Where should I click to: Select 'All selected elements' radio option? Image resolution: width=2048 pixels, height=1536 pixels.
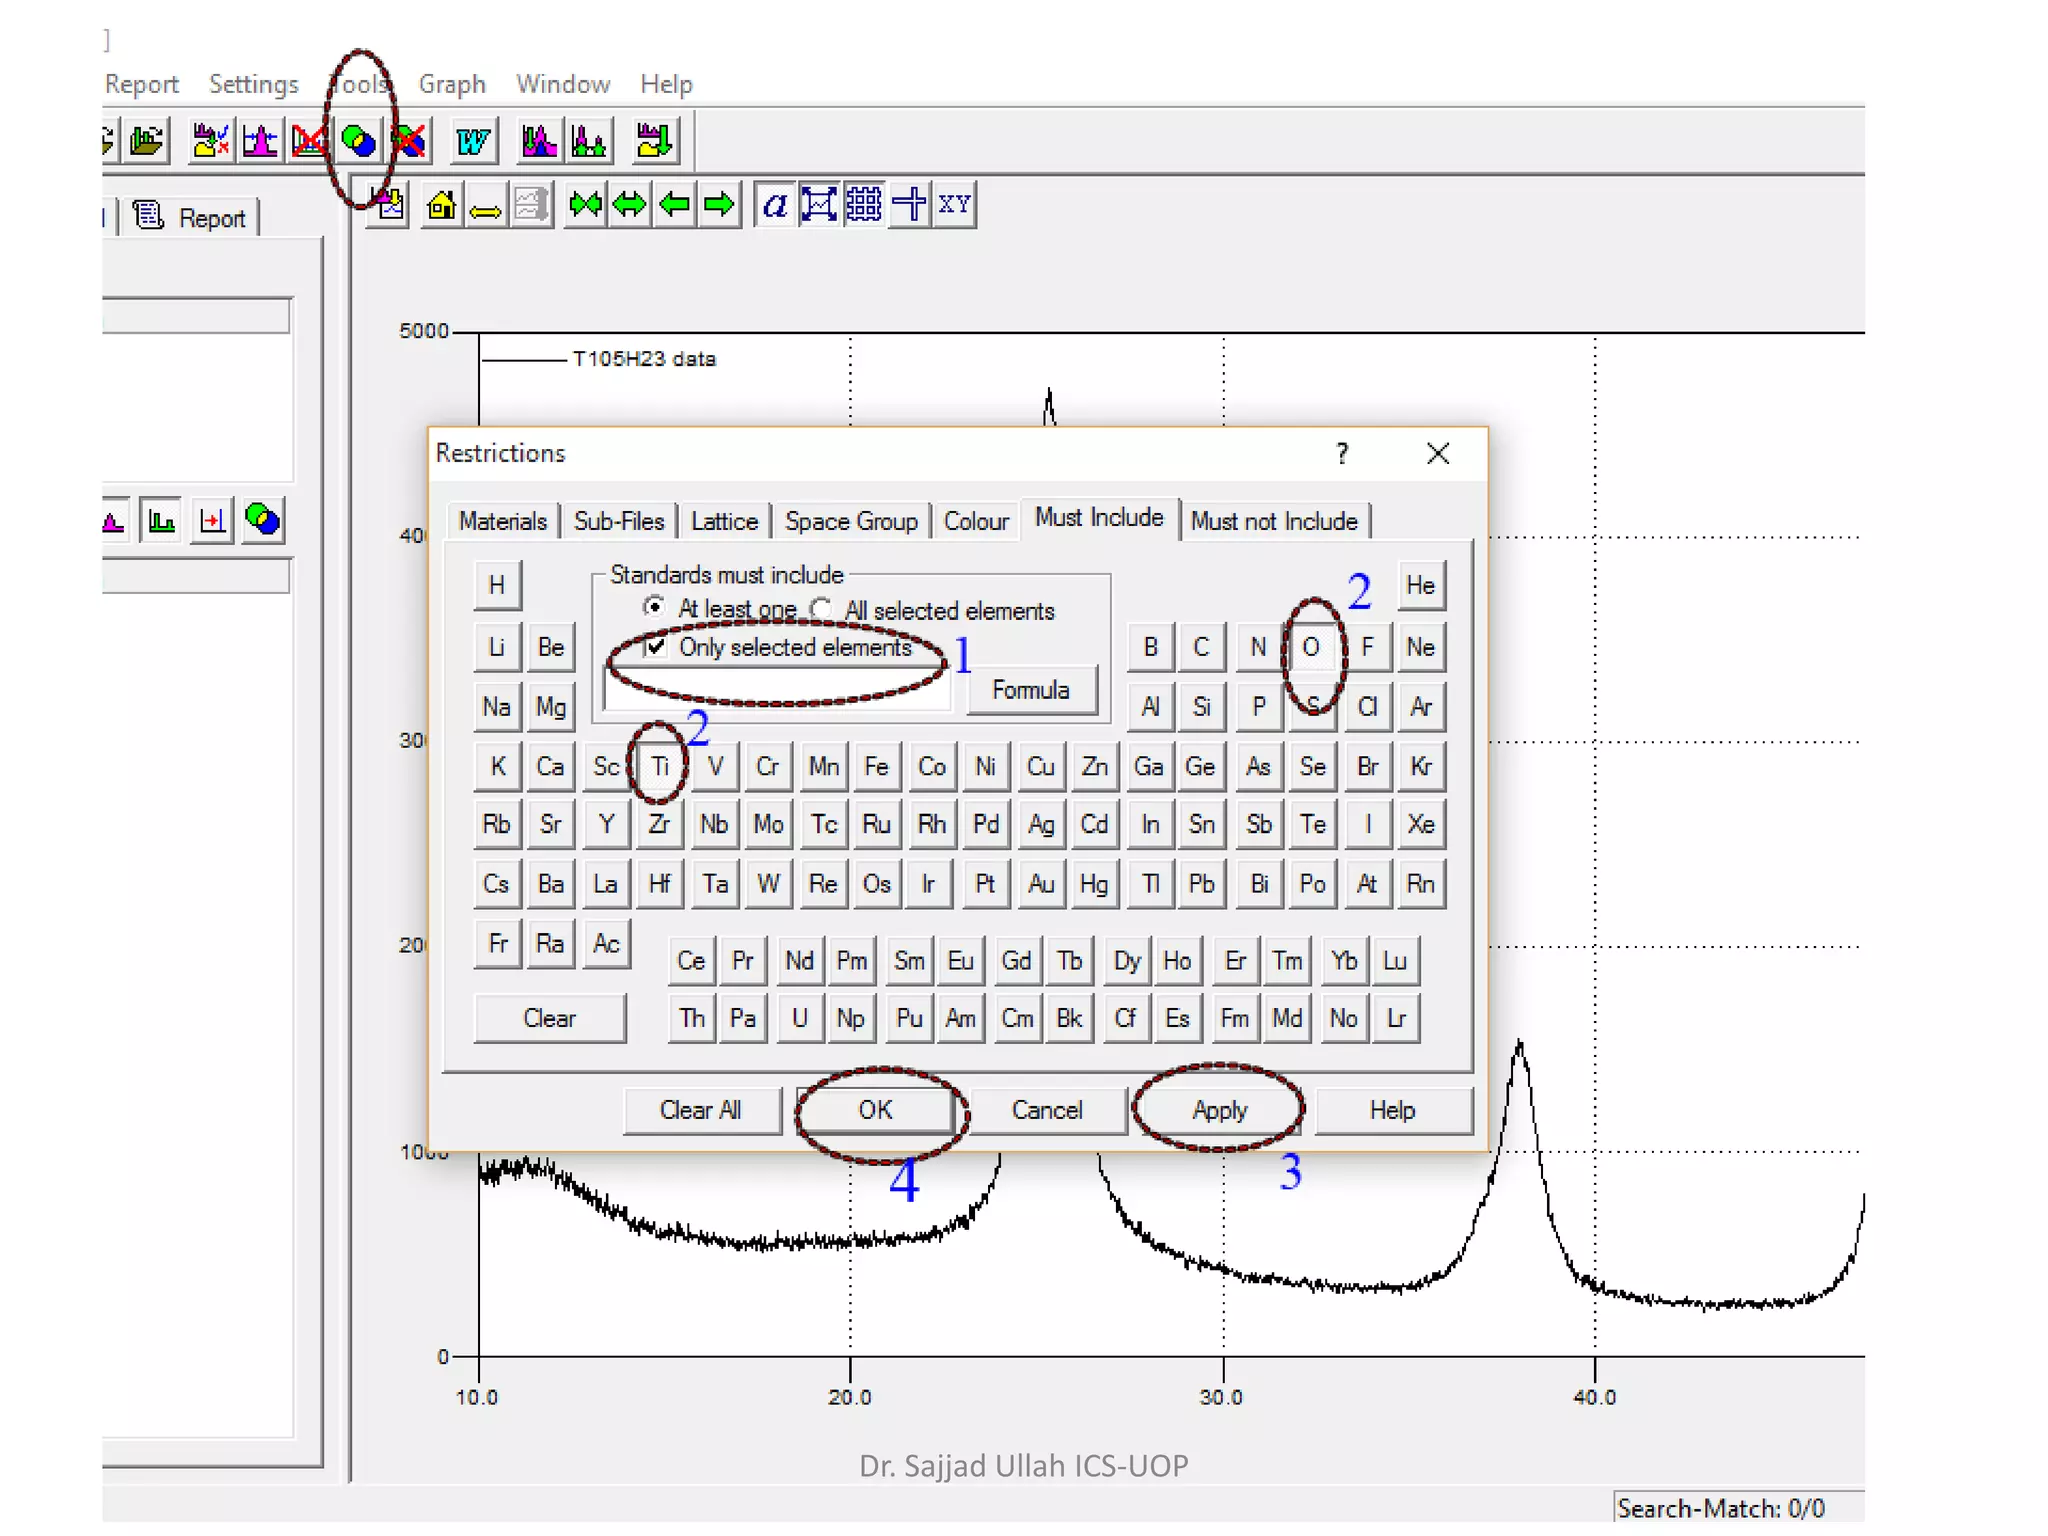tap(822, 609)
